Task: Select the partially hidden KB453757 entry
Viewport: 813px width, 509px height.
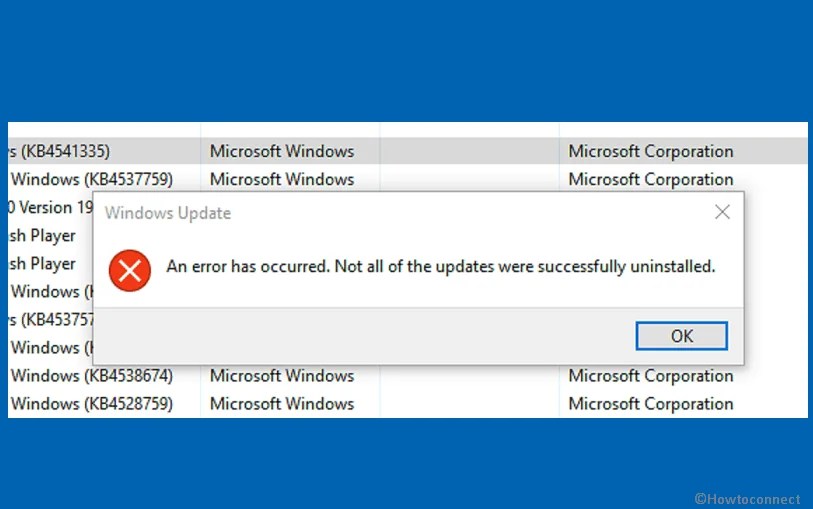Action: 50,320
